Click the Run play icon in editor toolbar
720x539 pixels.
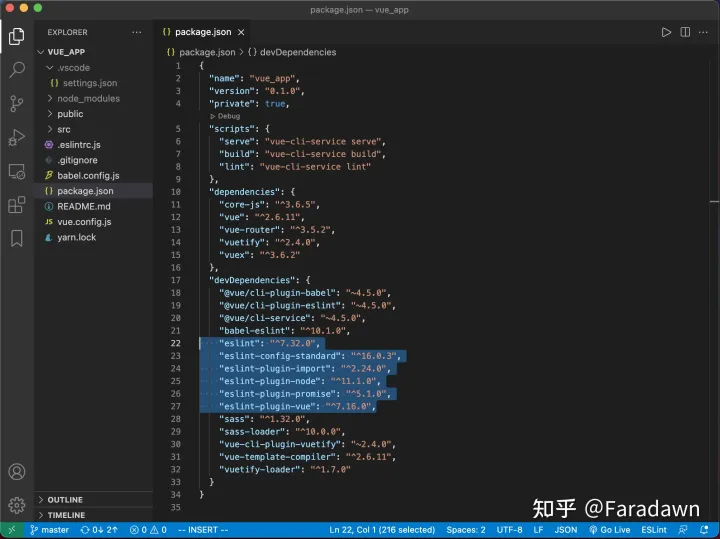coord(666,32)
